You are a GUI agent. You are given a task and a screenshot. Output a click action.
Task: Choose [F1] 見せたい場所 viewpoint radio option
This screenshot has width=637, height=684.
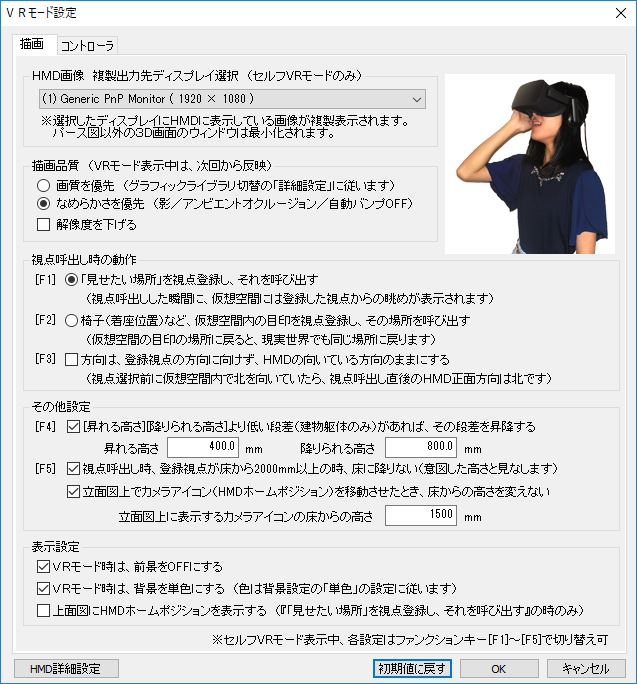pos(71,280)
